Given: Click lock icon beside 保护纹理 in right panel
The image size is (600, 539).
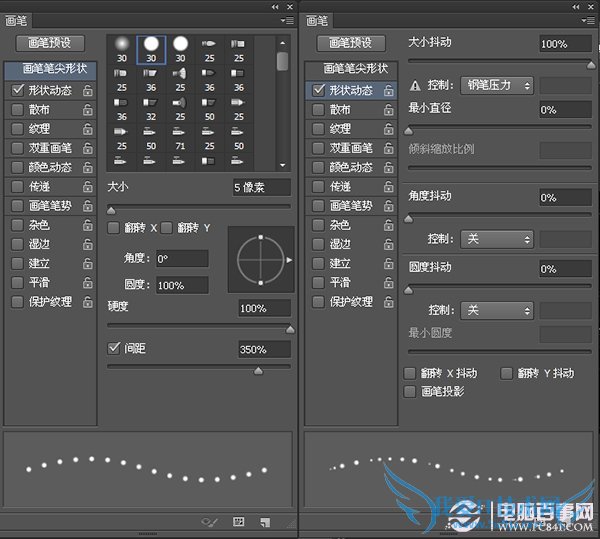Looking at the screenshot, I should 388,302.
